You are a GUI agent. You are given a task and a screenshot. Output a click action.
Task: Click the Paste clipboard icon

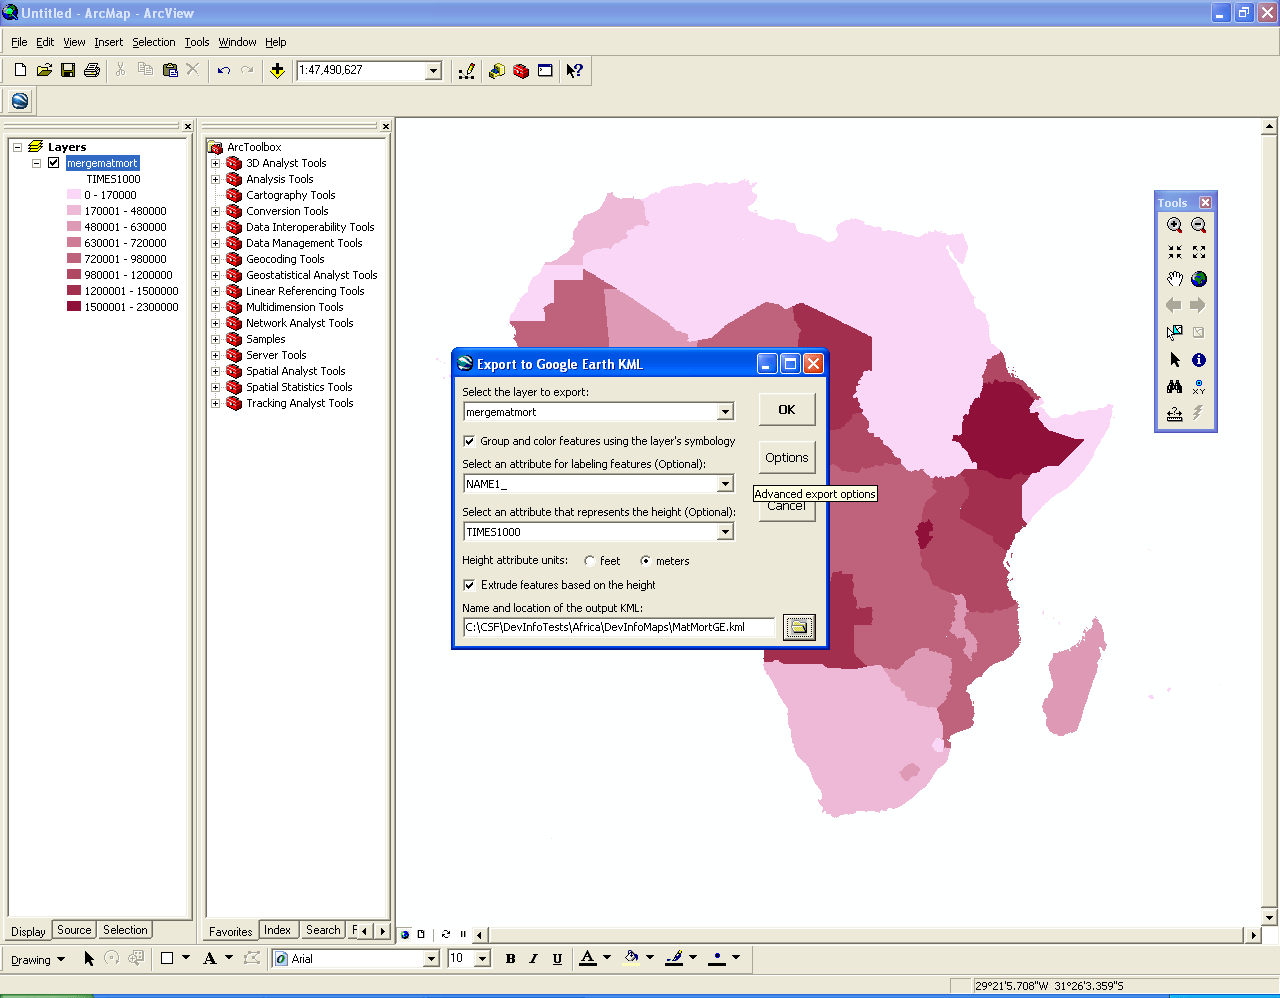point(169,70)
